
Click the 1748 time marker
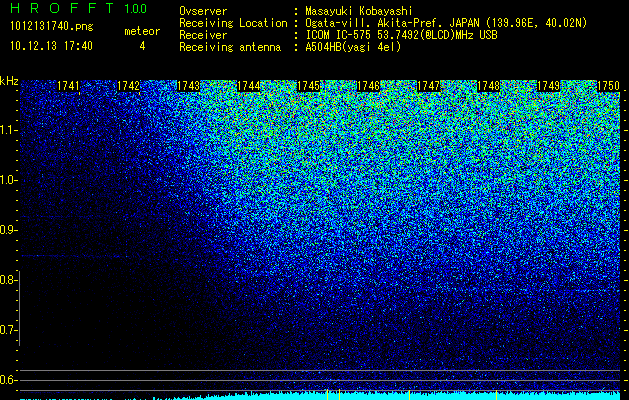coord(488,86)
